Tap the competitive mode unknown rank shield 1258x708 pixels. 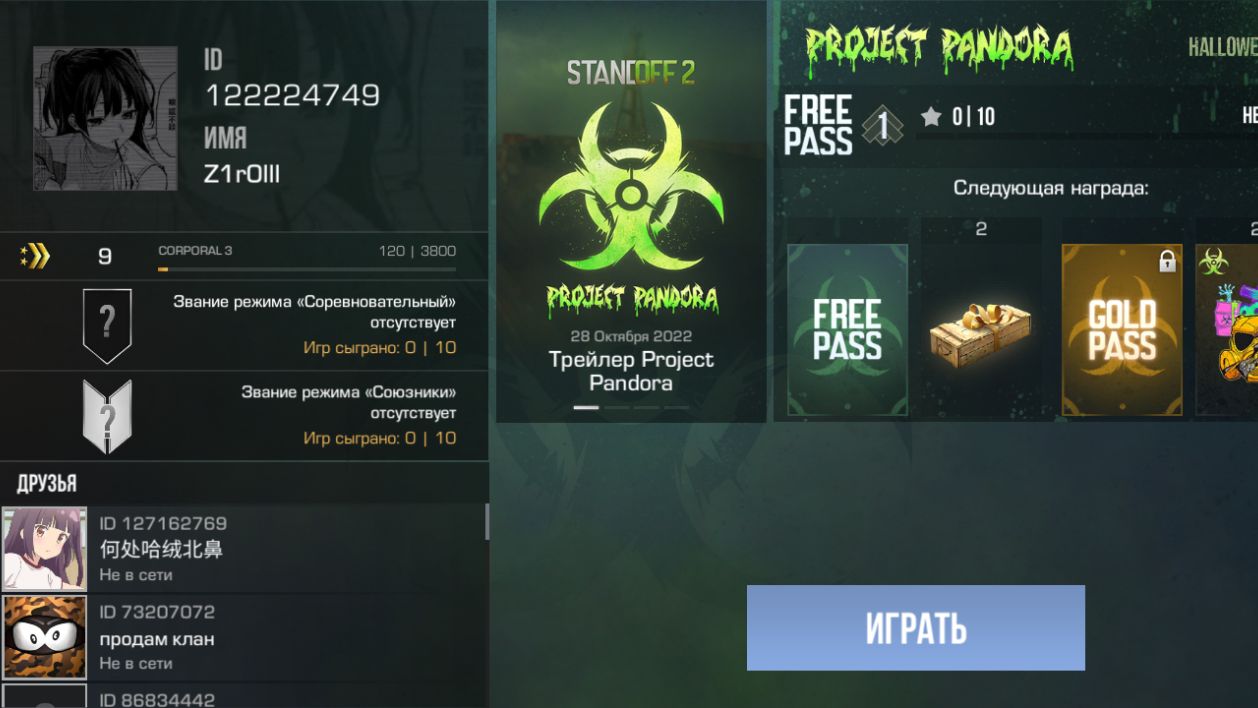click(107, 325)
